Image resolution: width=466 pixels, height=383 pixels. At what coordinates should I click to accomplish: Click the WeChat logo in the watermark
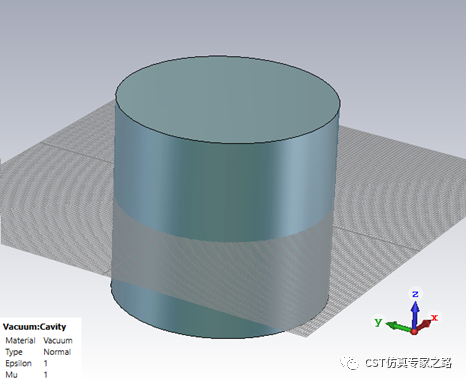[349, 362]
